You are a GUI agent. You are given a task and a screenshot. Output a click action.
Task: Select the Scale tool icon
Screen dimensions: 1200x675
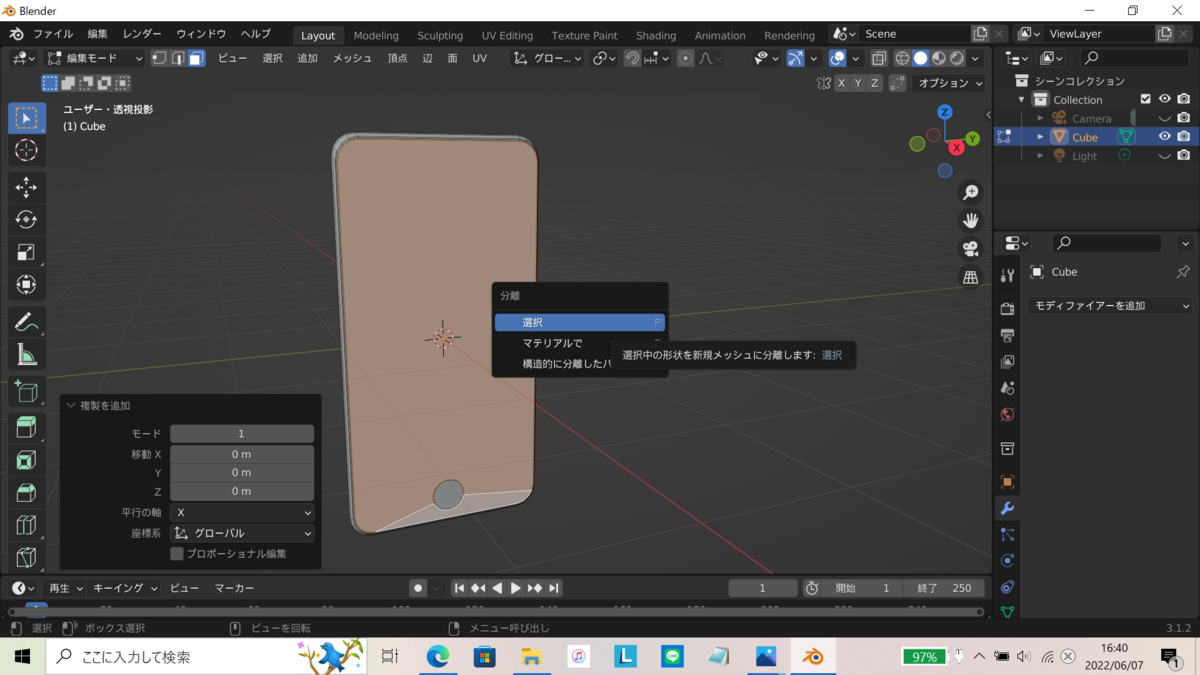27,253
